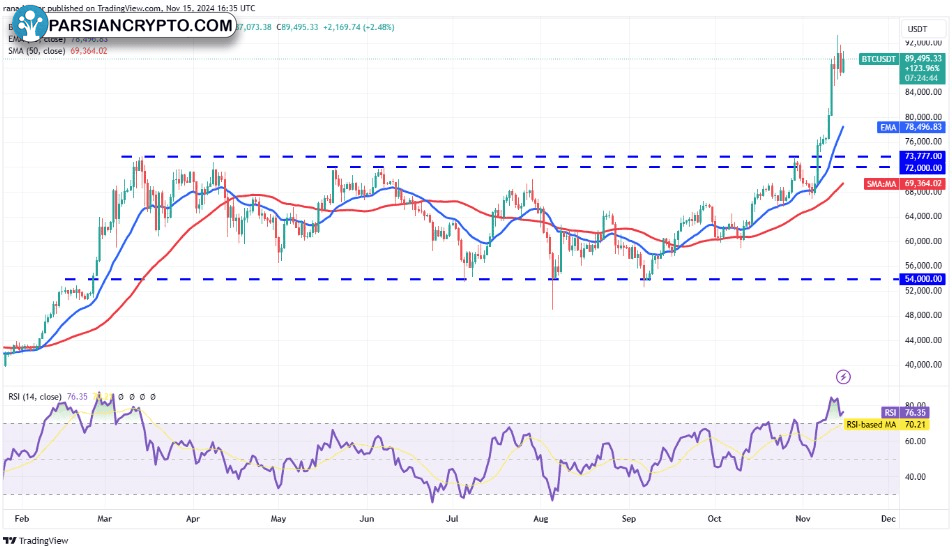The width and height of the screenshot is (952, 547).
Task: Click the blue EMA axis tag
Action: pyautogui.click(x=888, y=127)
